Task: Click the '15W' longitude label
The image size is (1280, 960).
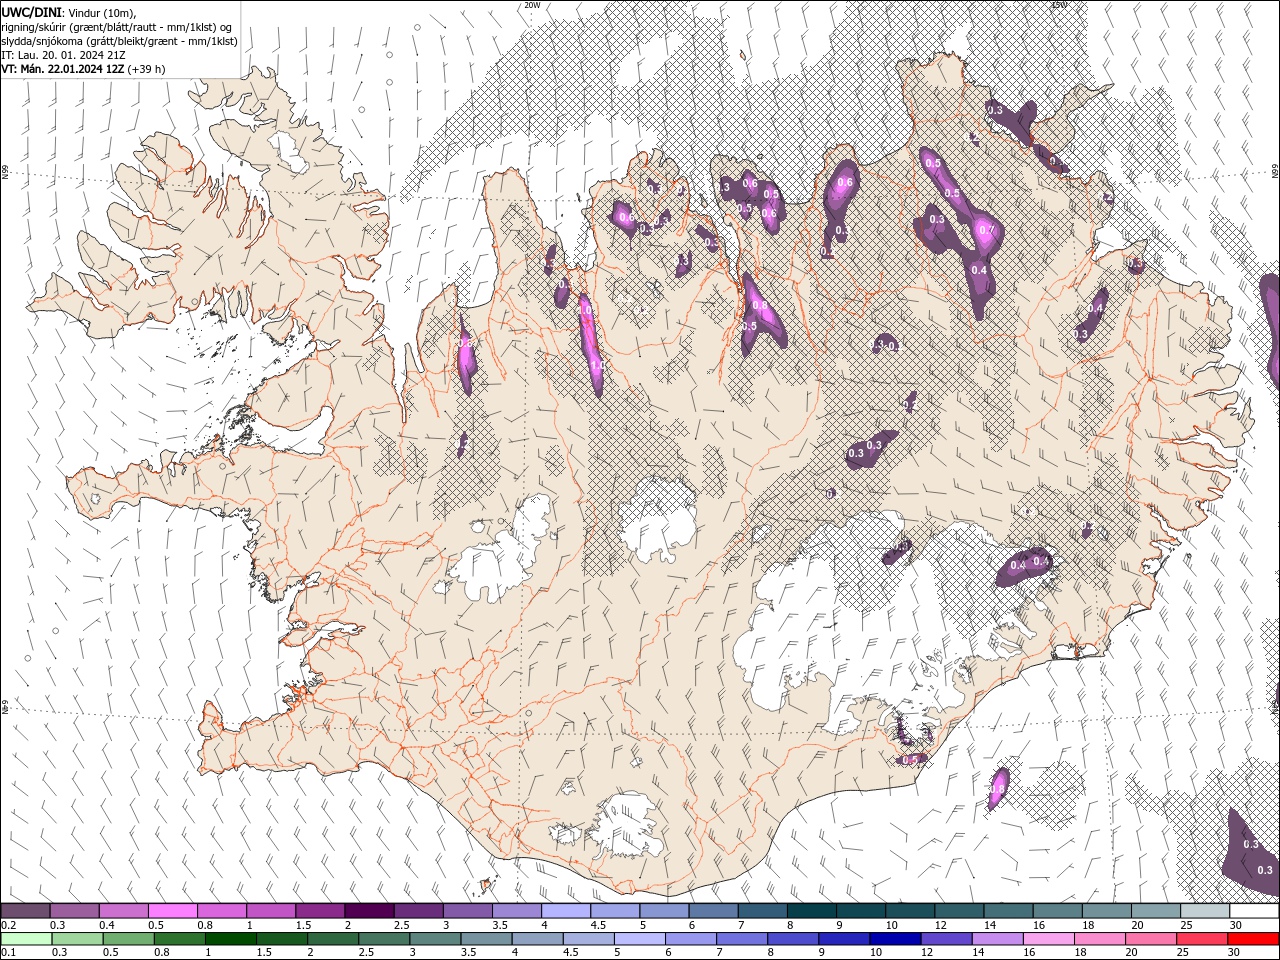Action: (x=1059, y=5)
